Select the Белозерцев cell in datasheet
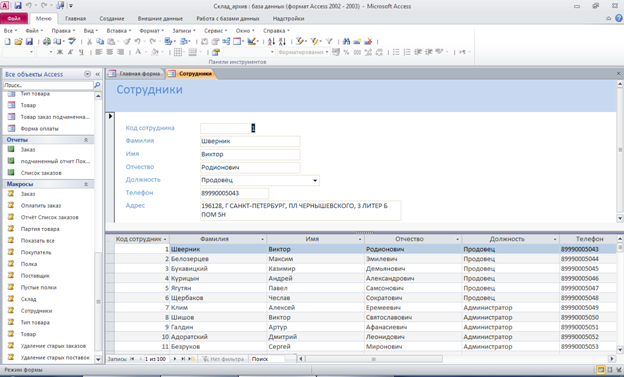This screenshot has width=624, height=377. click(x=218, y=259)
